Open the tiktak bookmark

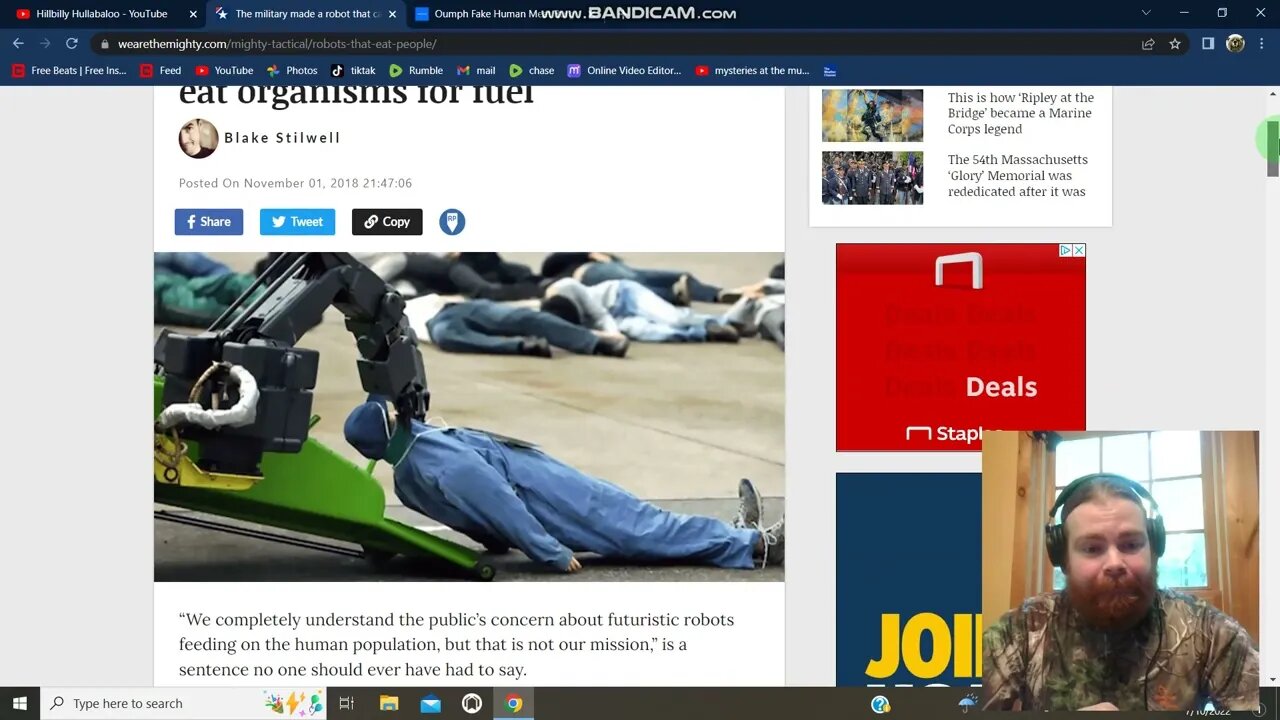[353, 71]
